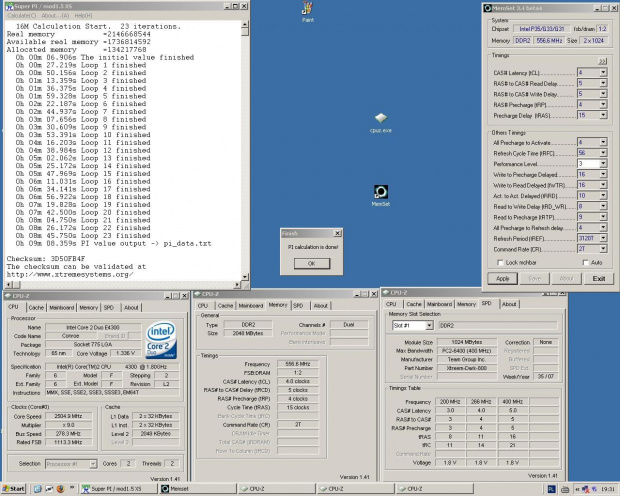620x496 pixels.
Task: Select SPD tab in memory CPU-Z window
Action: coord(298,305)
